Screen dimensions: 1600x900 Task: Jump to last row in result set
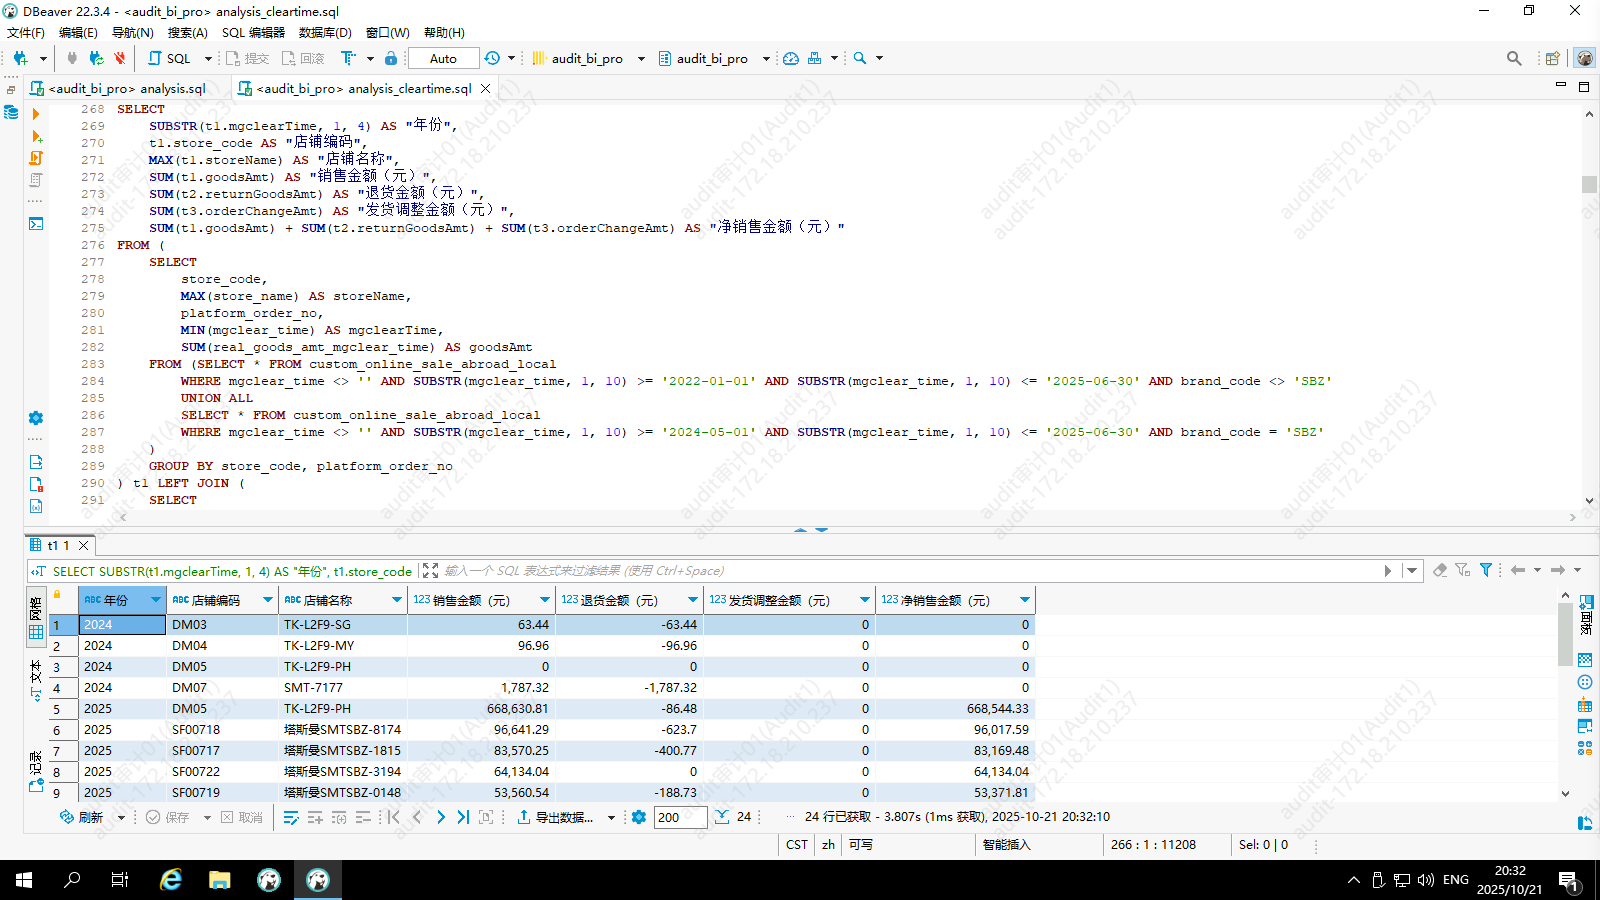(463, 817)
